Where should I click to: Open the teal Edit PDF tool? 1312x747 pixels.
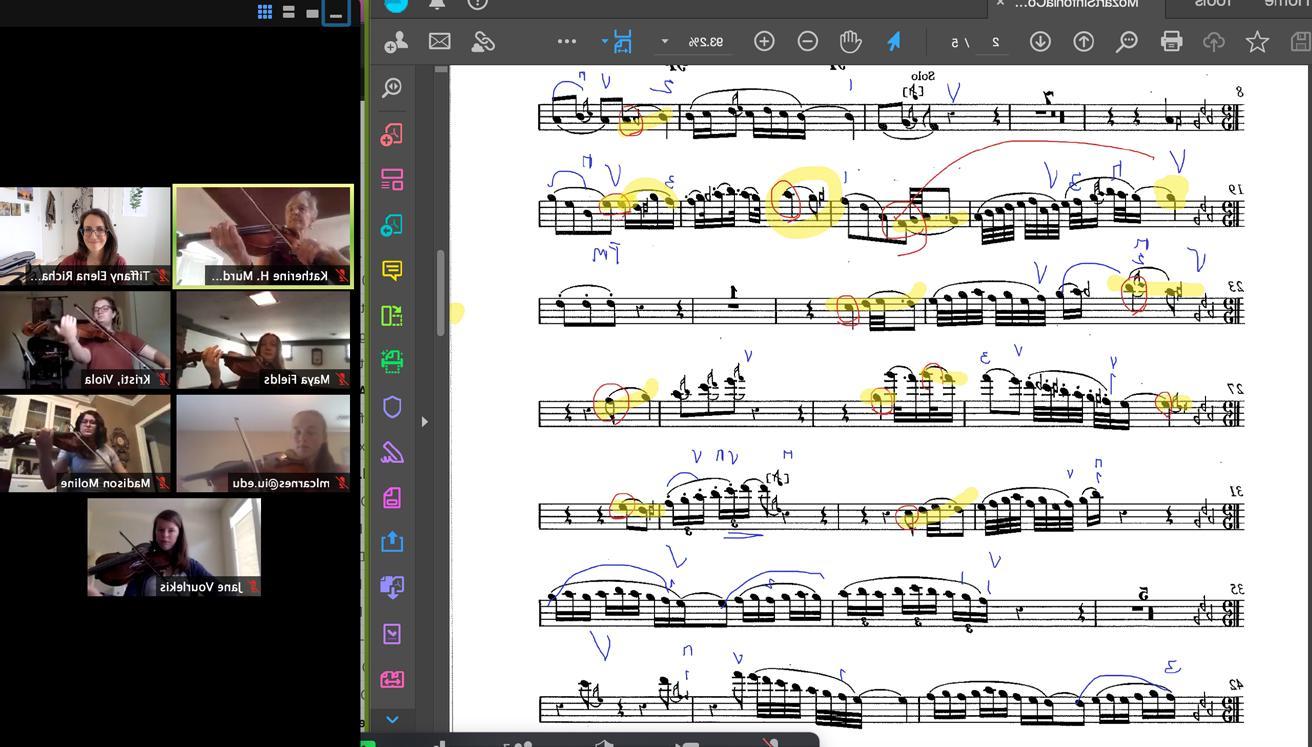point(392,225)
